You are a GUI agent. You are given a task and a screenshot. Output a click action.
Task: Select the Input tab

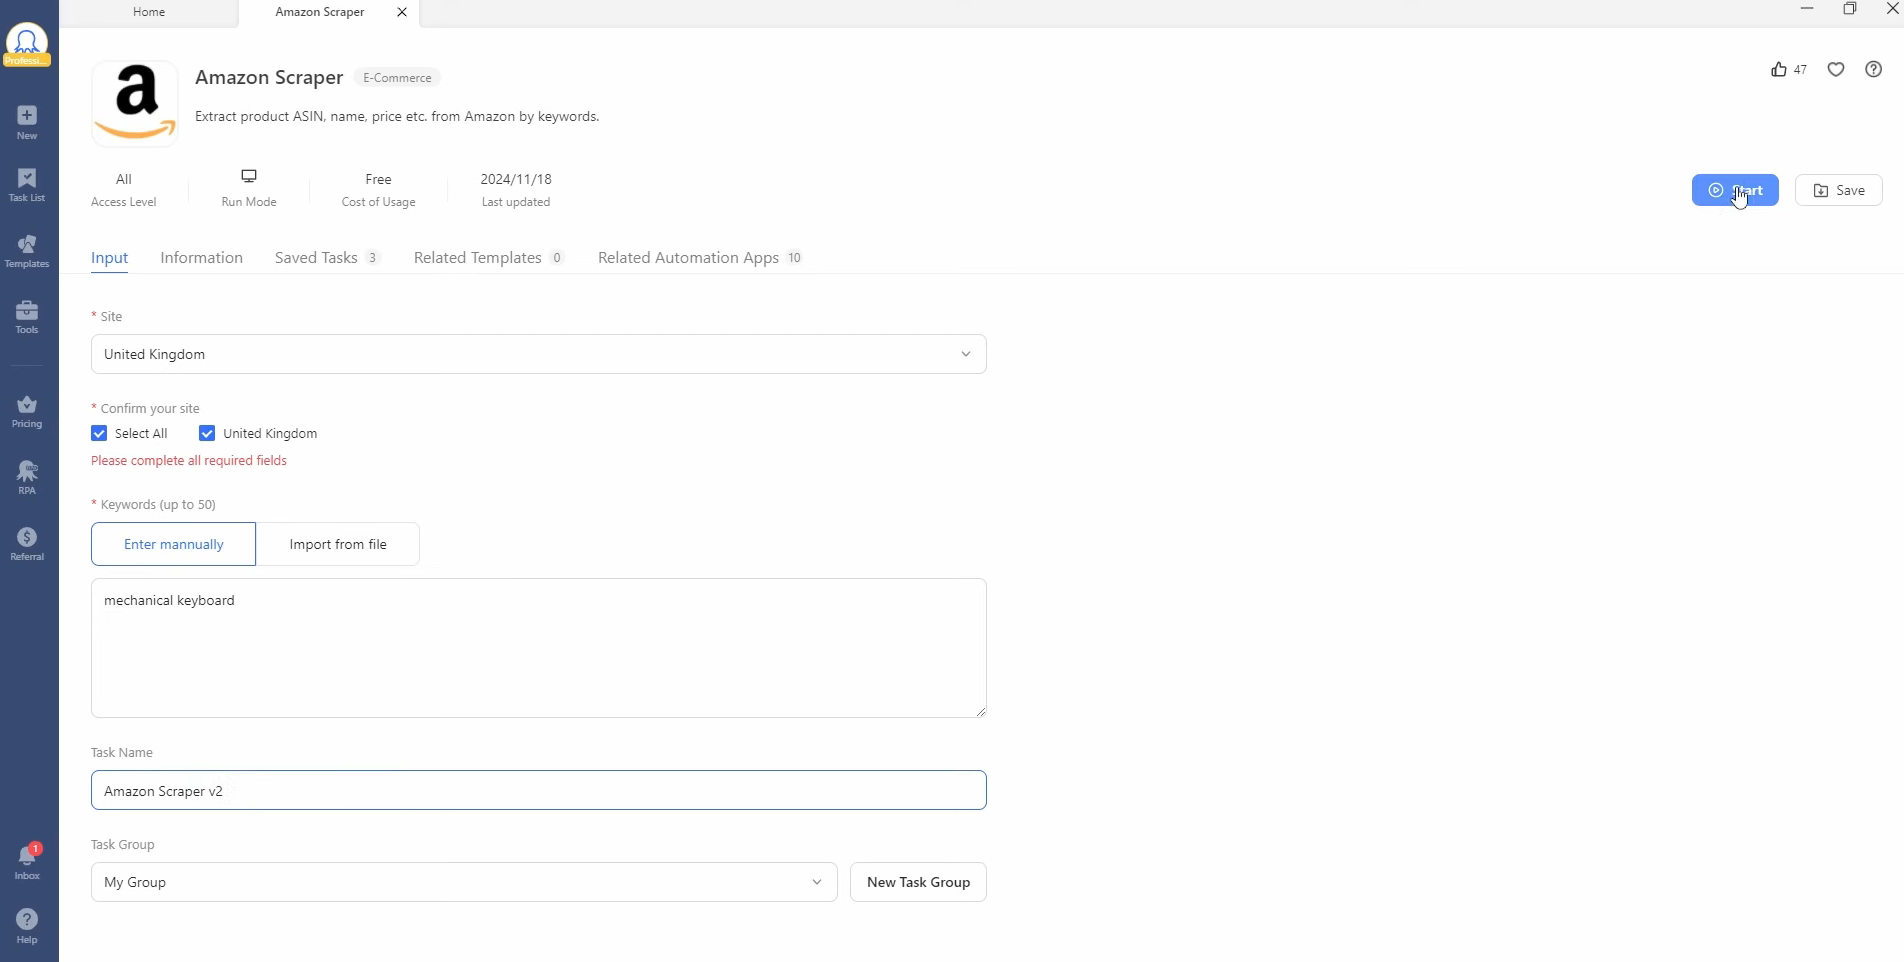(x=109, y=257)
